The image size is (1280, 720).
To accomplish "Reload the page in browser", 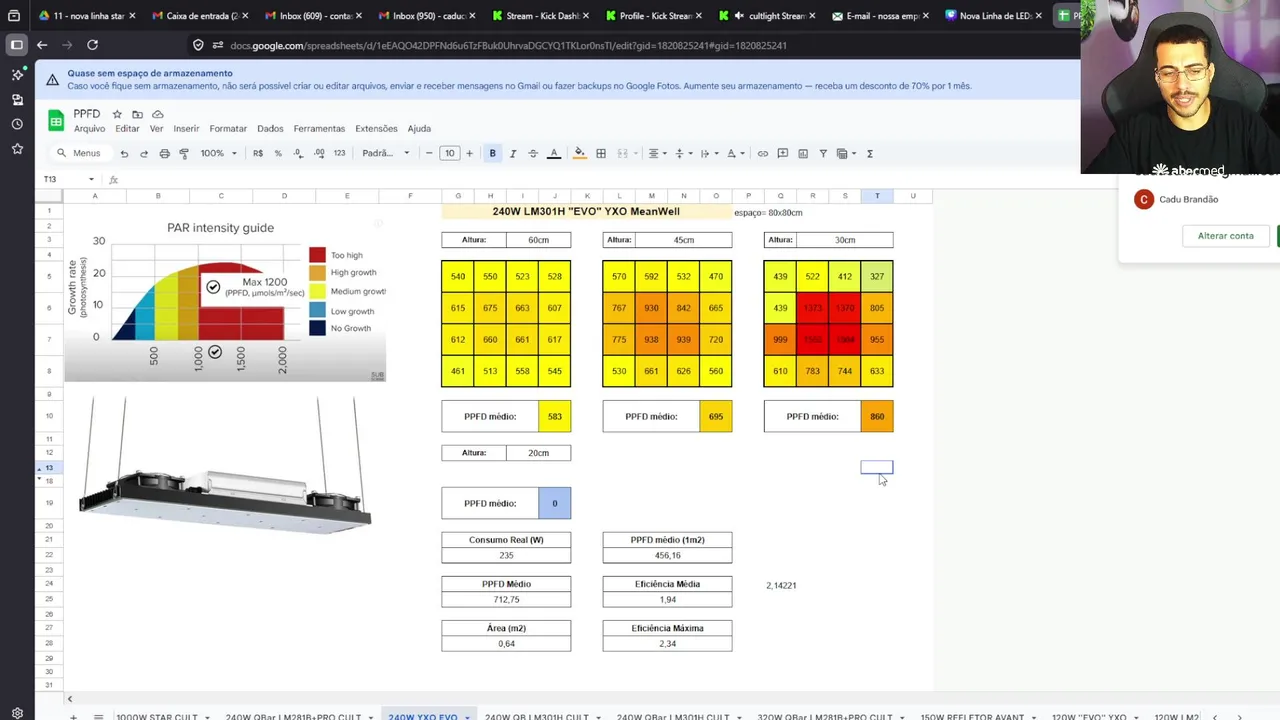I will [92, 45].
